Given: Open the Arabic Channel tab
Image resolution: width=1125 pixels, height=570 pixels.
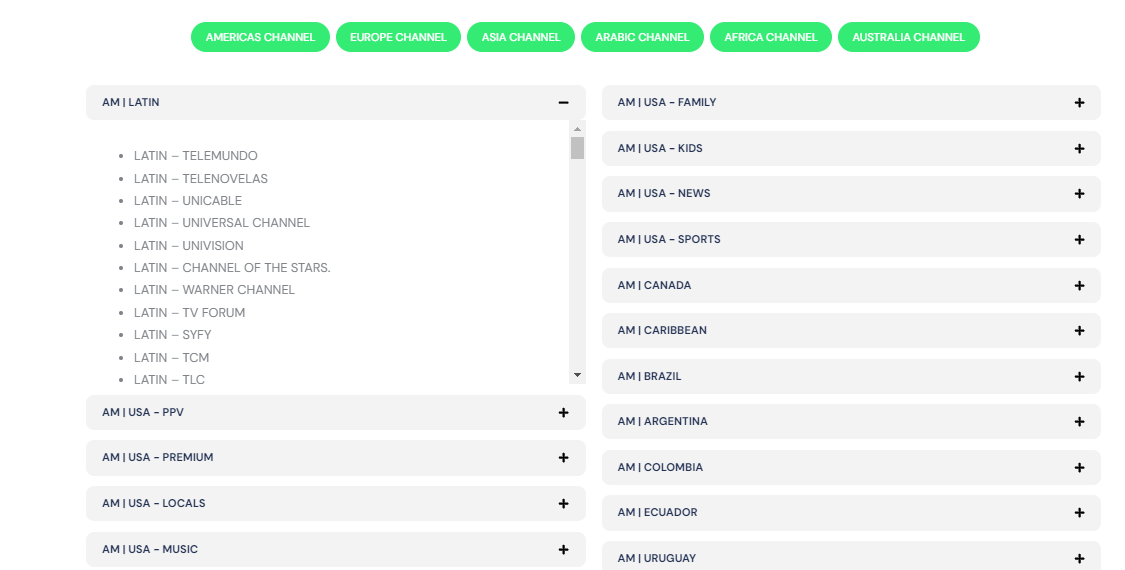Looking at the screenshot, I should (642, 37).
